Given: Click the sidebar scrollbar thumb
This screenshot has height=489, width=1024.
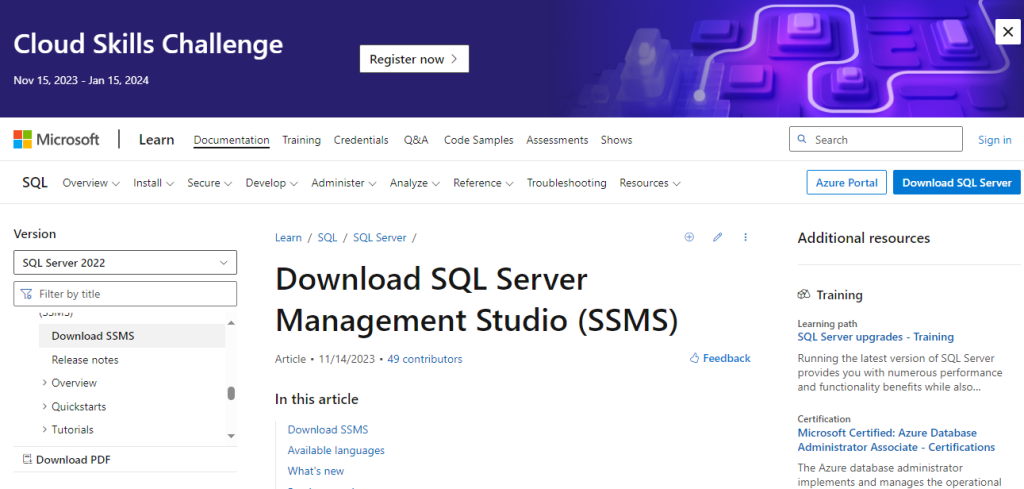Looking at the screenshot, I should pyautogui.click(x=231, y=393).
